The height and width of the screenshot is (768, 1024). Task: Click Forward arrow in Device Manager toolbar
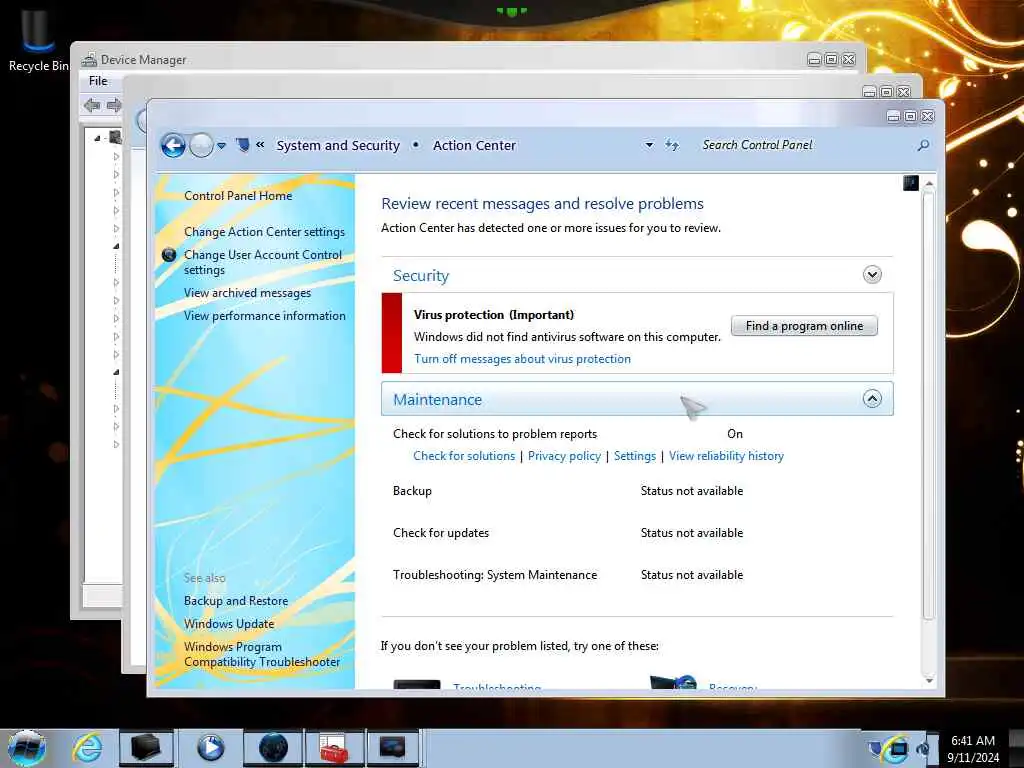coord(114,105)
